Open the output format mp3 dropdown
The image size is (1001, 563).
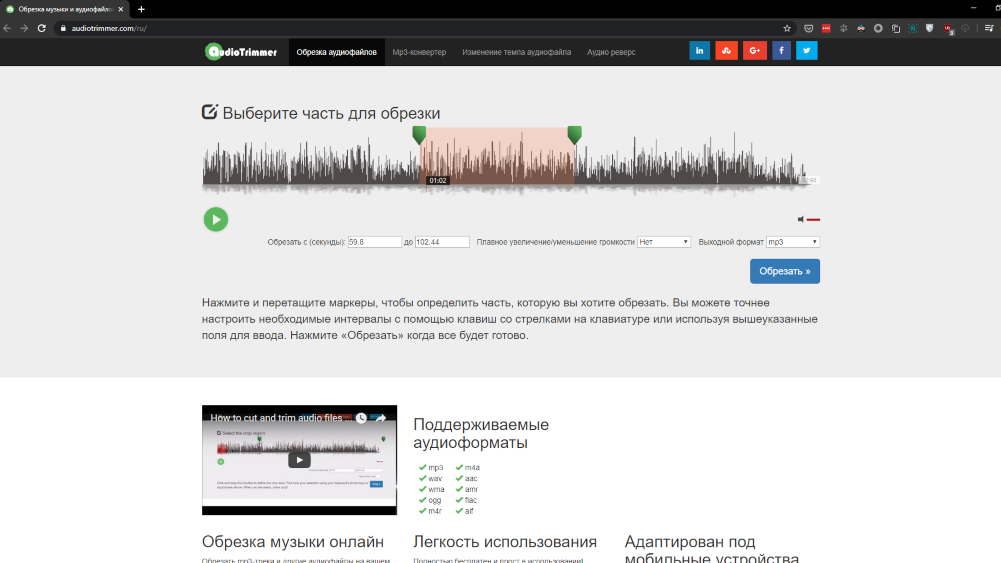[x=793, y=242]
